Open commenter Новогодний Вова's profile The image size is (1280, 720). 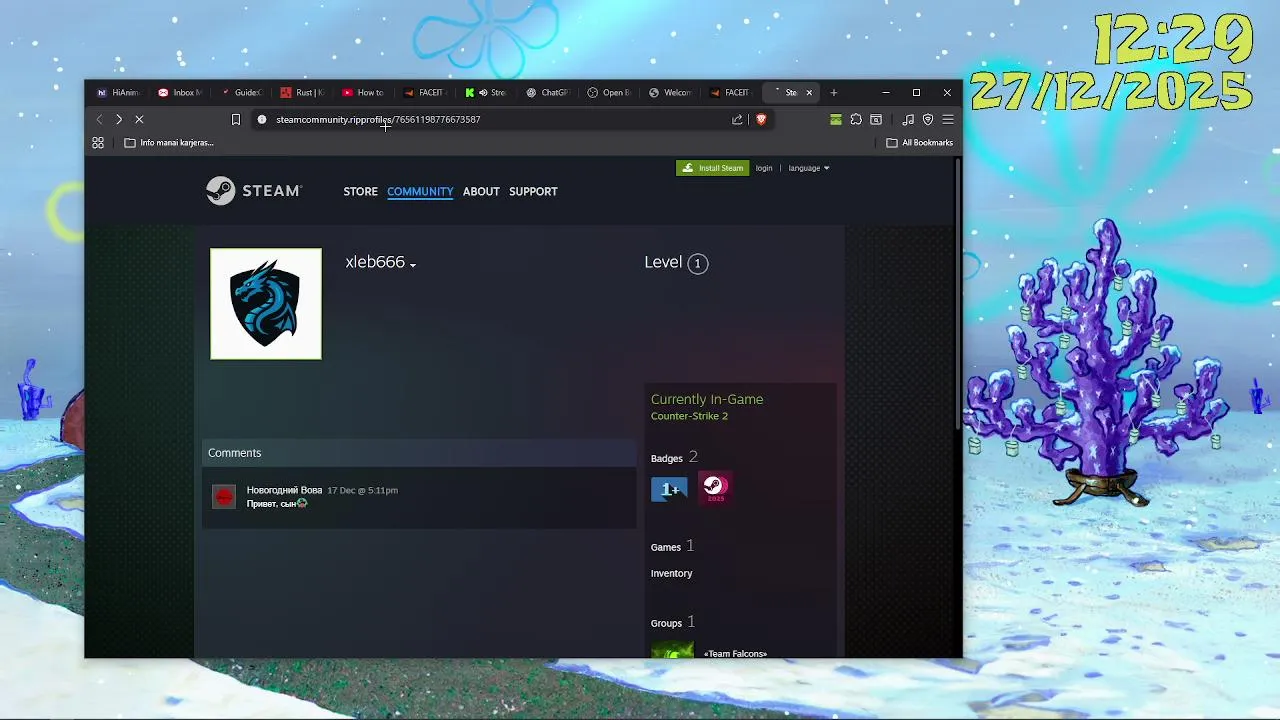(x=284, y=490)
